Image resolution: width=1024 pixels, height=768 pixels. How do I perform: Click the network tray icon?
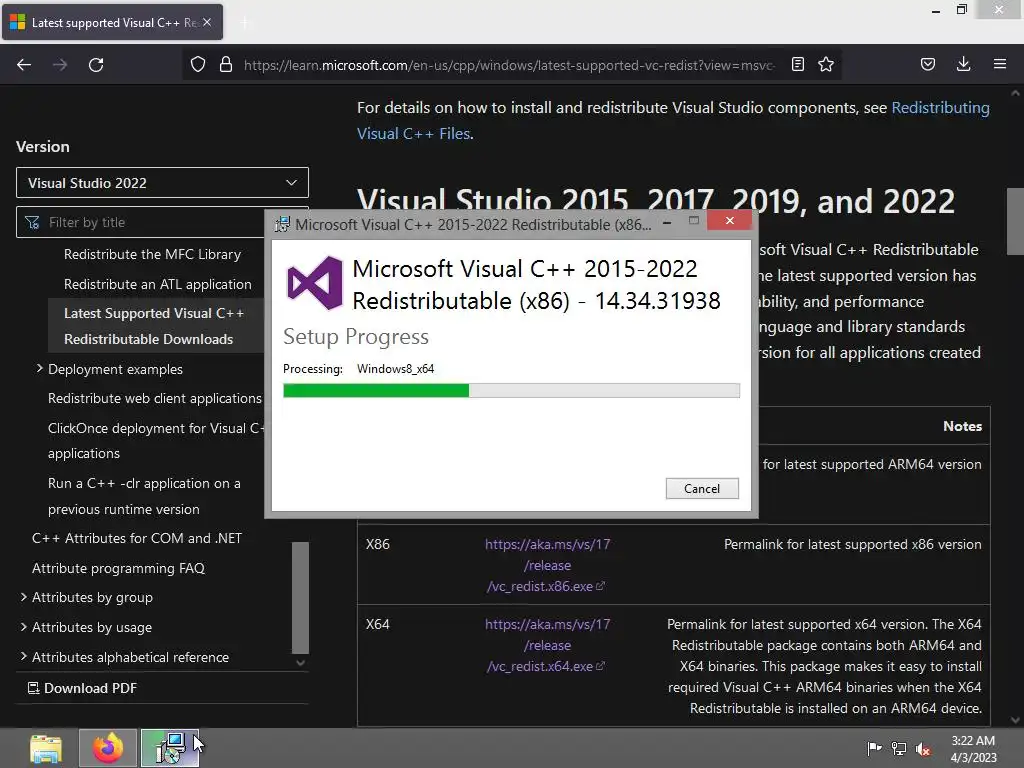[899, 748]
